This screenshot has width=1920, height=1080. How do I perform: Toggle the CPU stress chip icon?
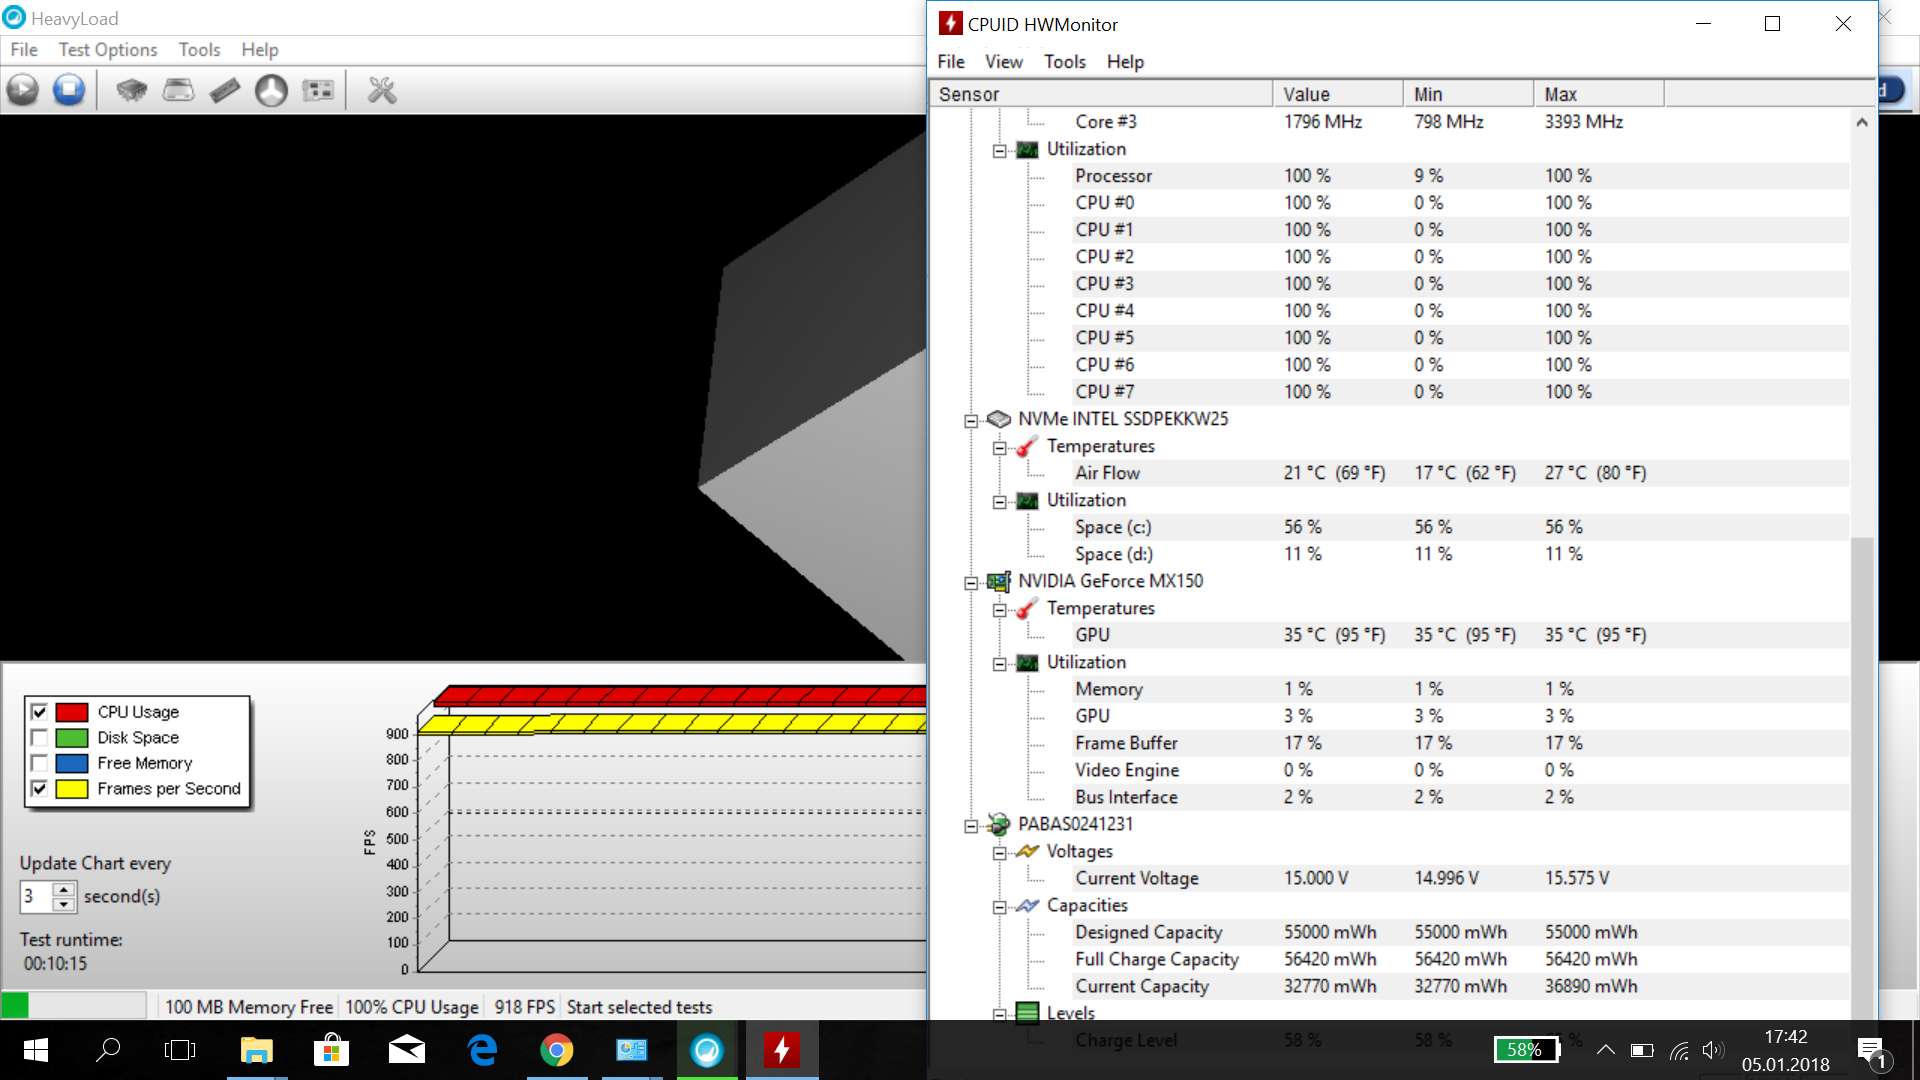tap(131, 91)
